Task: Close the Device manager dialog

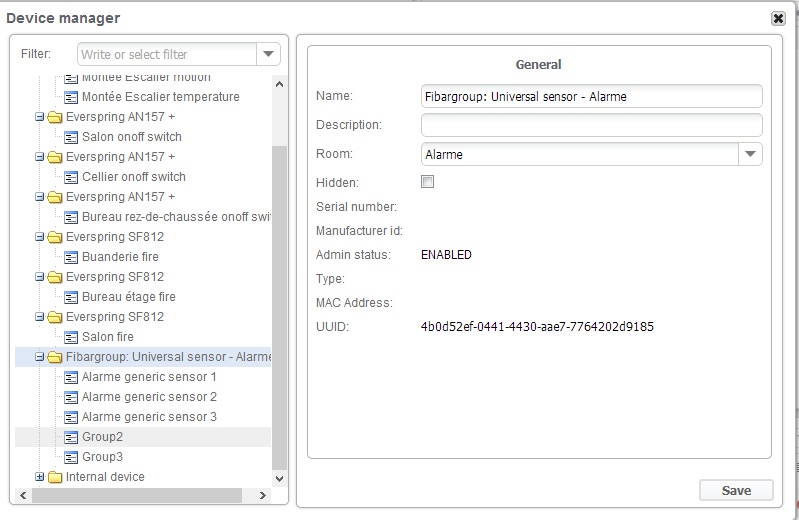Action: (778, 18)
